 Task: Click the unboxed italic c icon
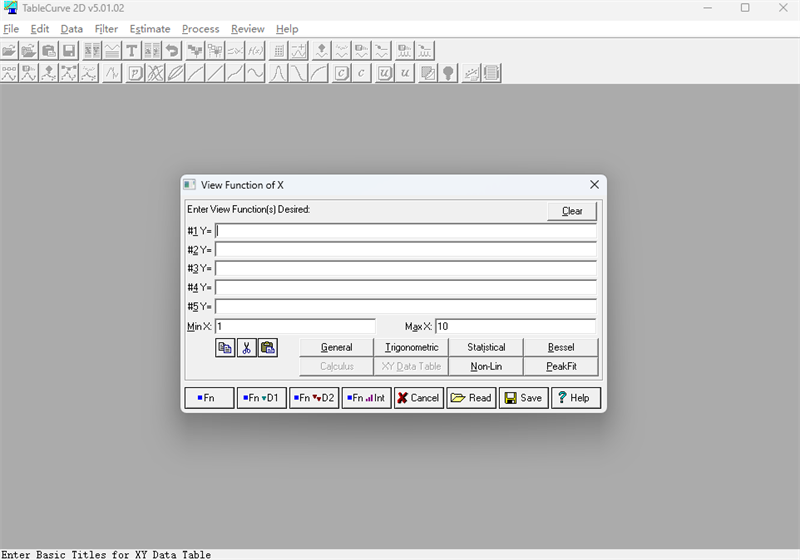click(361, 73)
